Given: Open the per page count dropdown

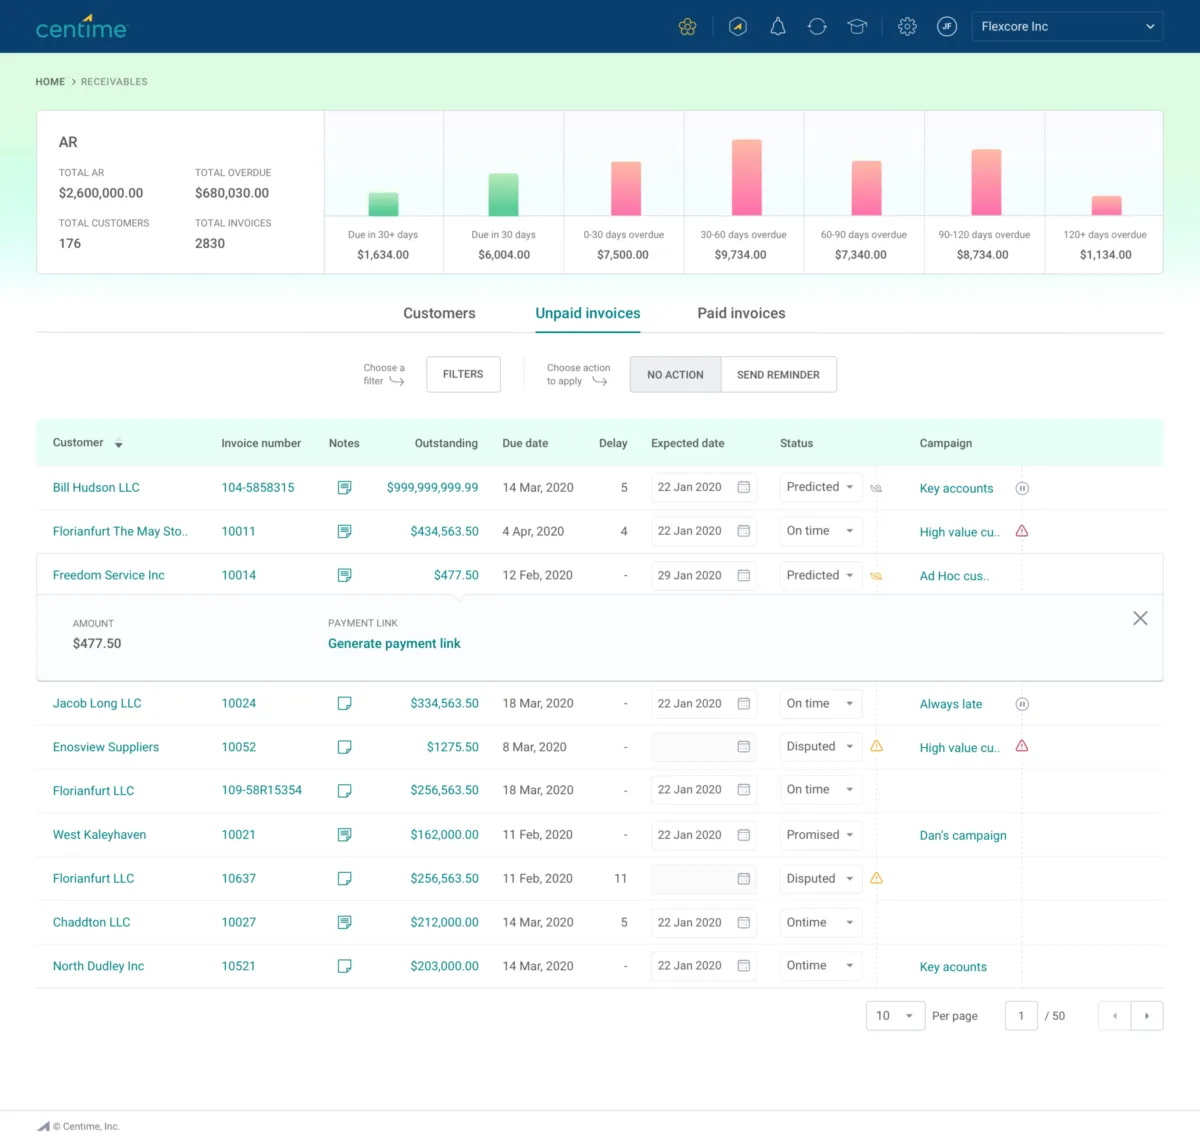Looking at the screenshot, I should (895, 1016).
